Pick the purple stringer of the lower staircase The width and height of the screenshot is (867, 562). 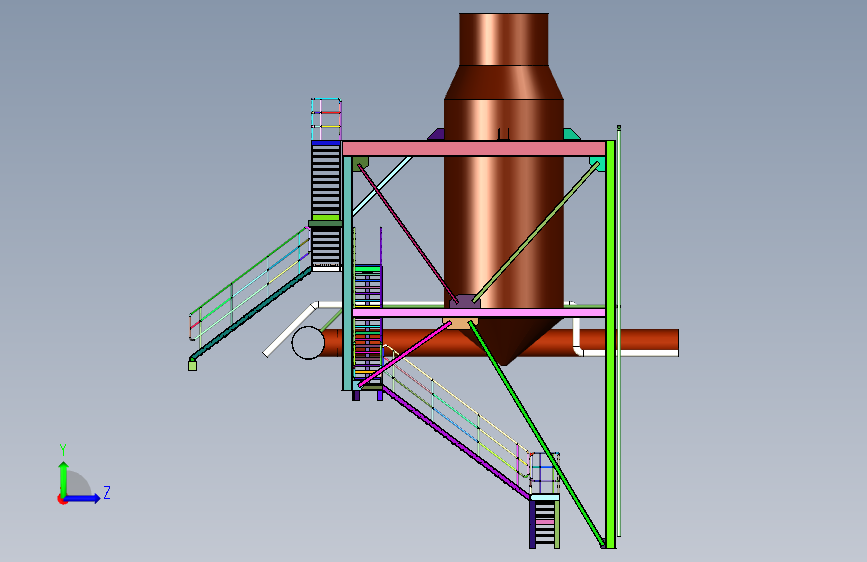[456, 443]
